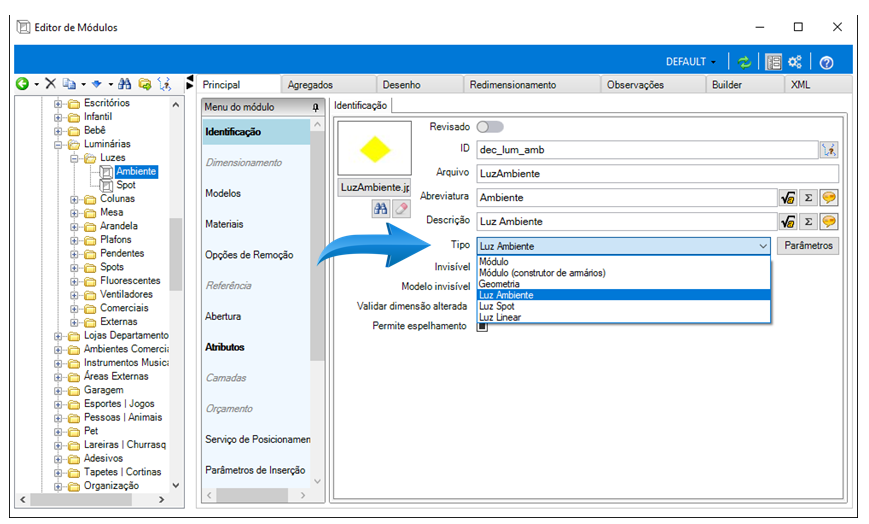
Task: Expand the Escritórios folder
Action: tap(58, 104)
